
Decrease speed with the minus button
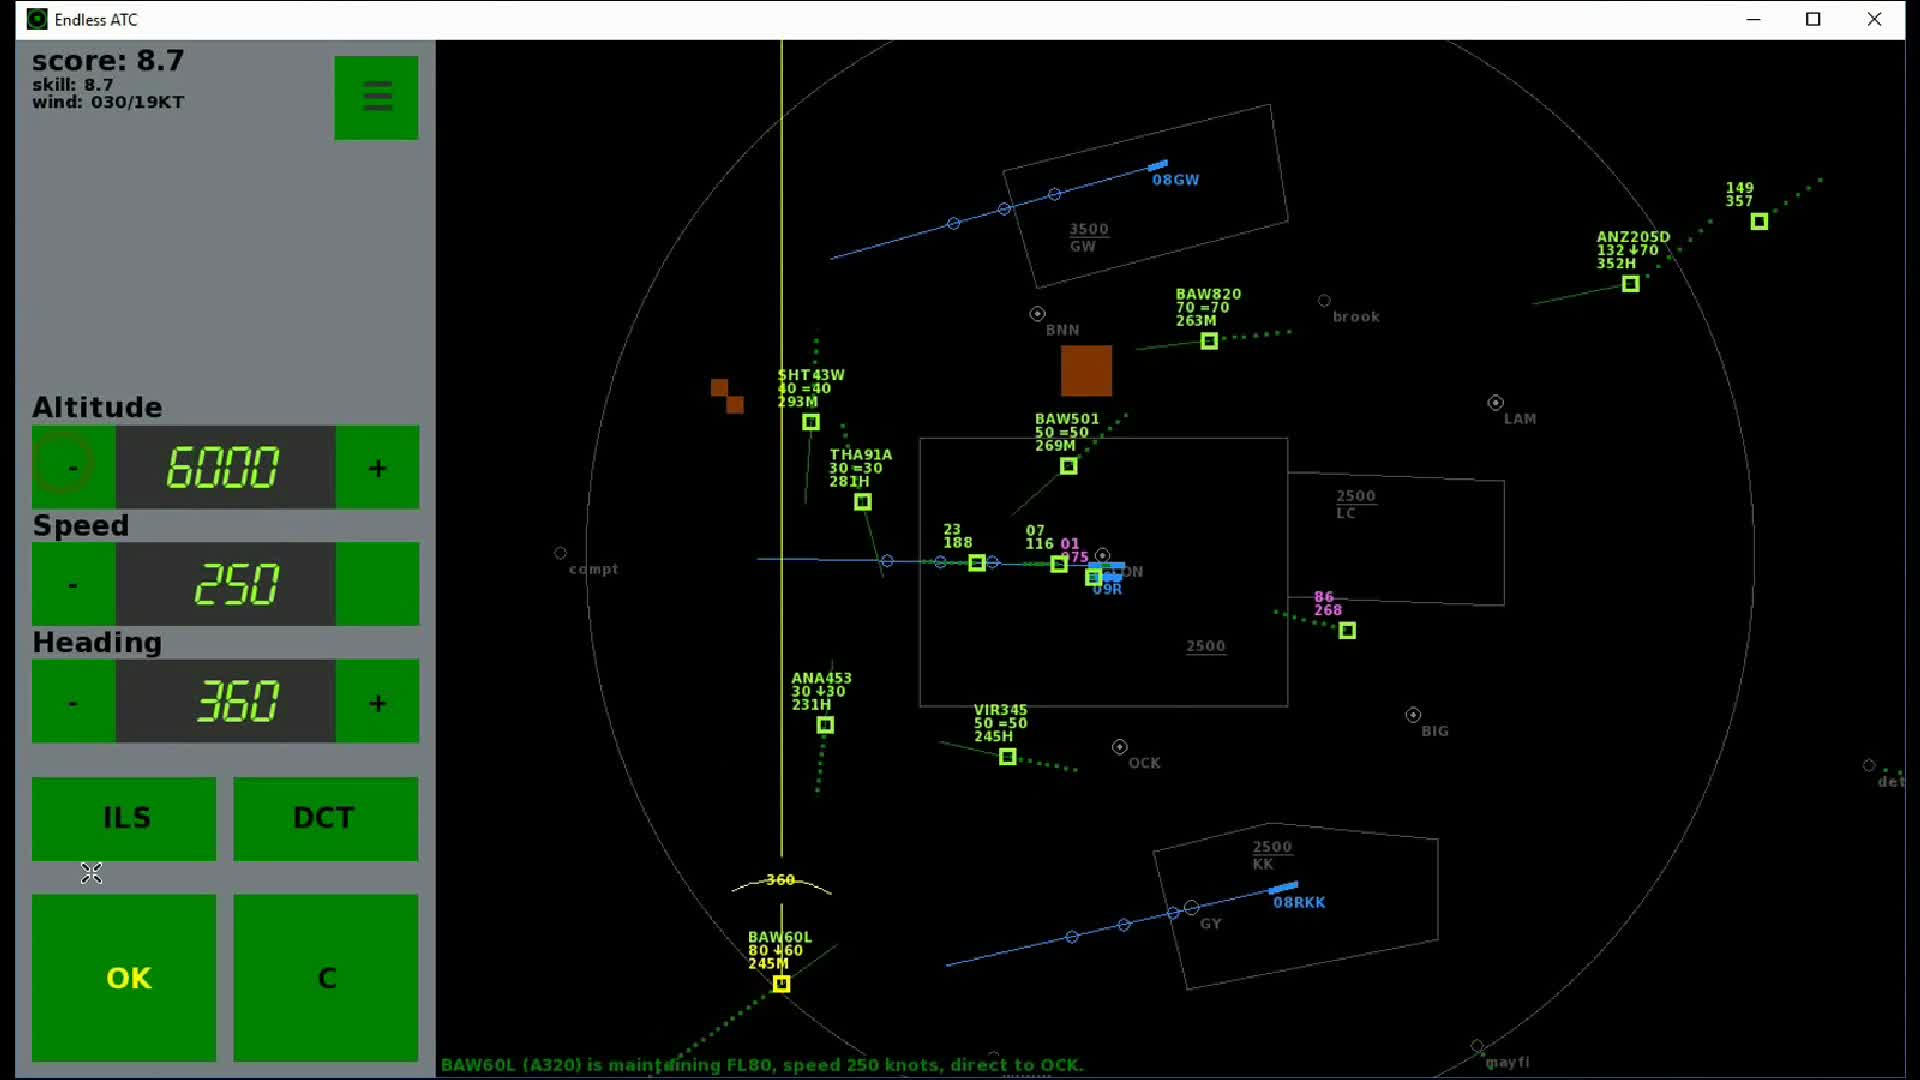click(x=73, y=584)
